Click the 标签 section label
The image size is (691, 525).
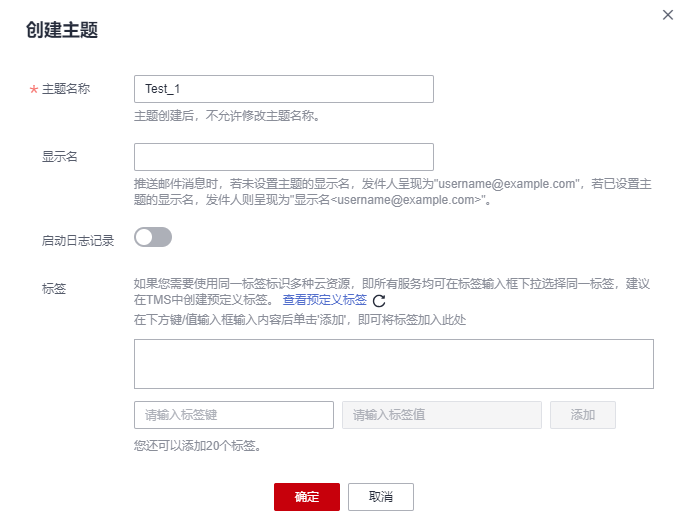click(x=54, y=288)
